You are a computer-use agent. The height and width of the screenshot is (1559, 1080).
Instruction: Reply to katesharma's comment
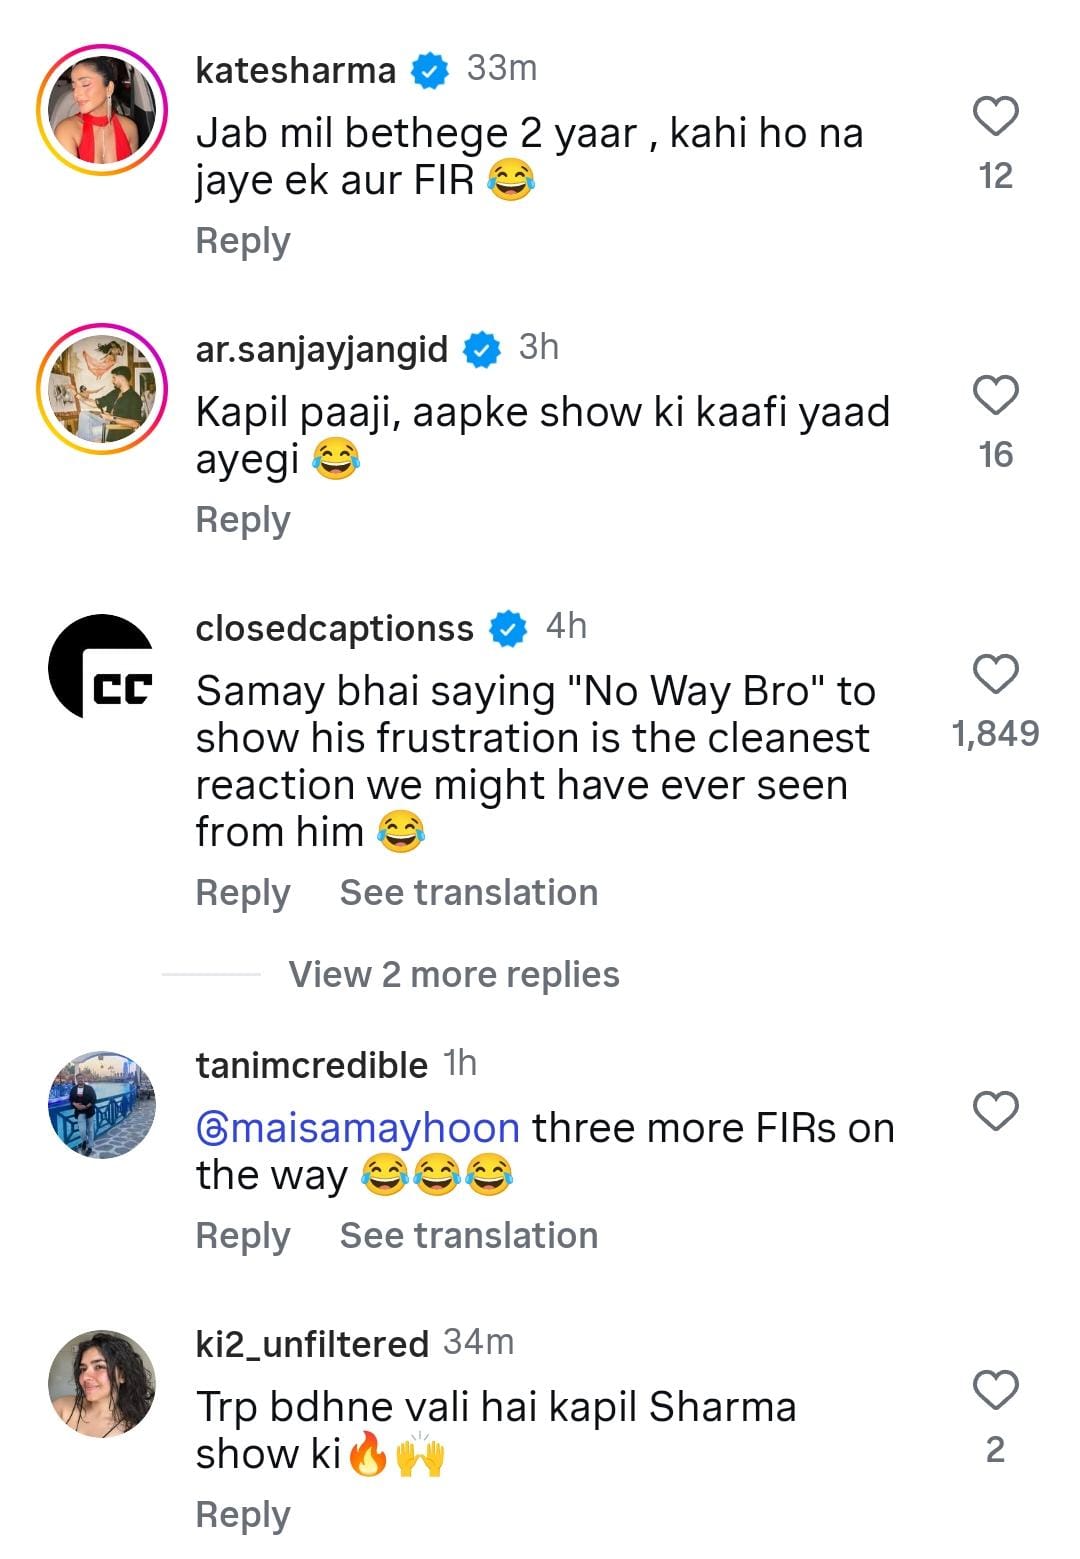243,241
